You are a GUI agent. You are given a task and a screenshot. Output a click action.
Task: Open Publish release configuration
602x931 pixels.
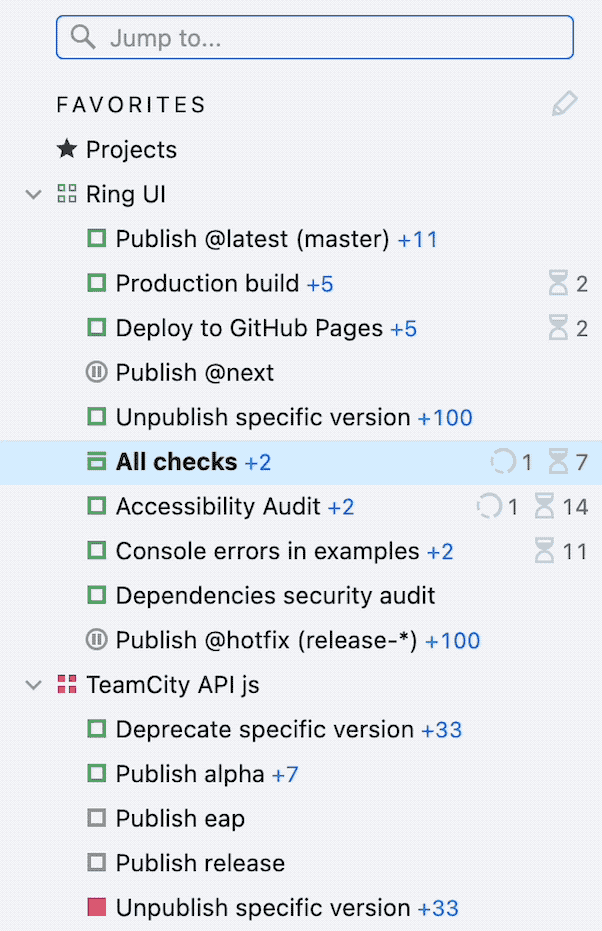pos(200,863)
